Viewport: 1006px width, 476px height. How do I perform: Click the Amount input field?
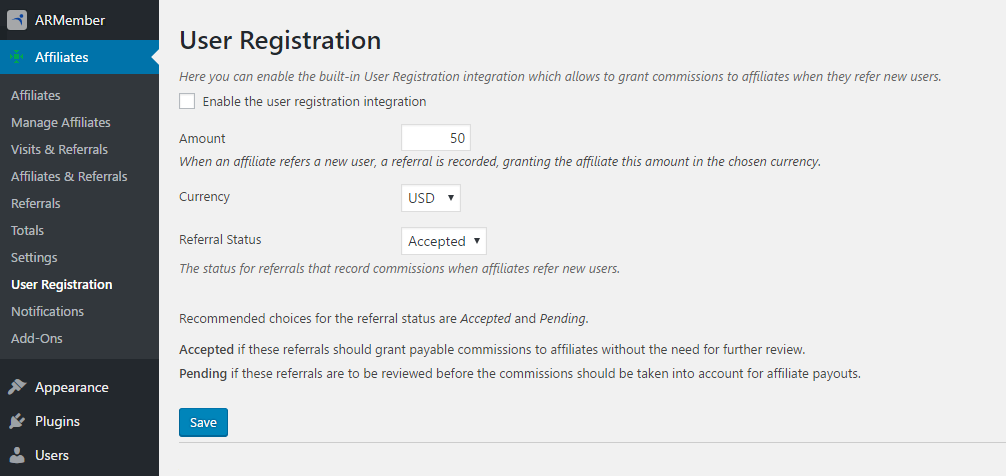[435, 138]
